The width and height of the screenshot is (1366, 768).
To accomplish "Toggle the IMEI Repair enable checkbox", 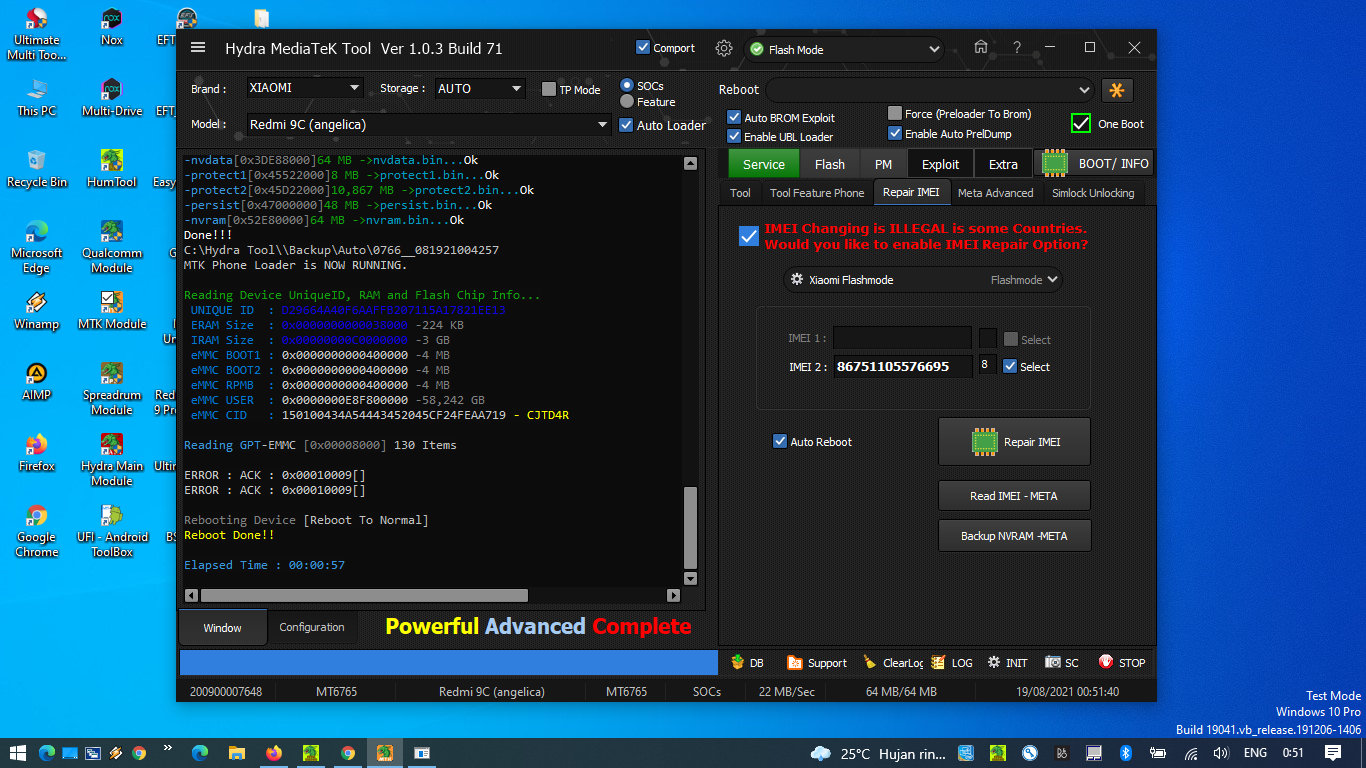I will coord(748,236).
